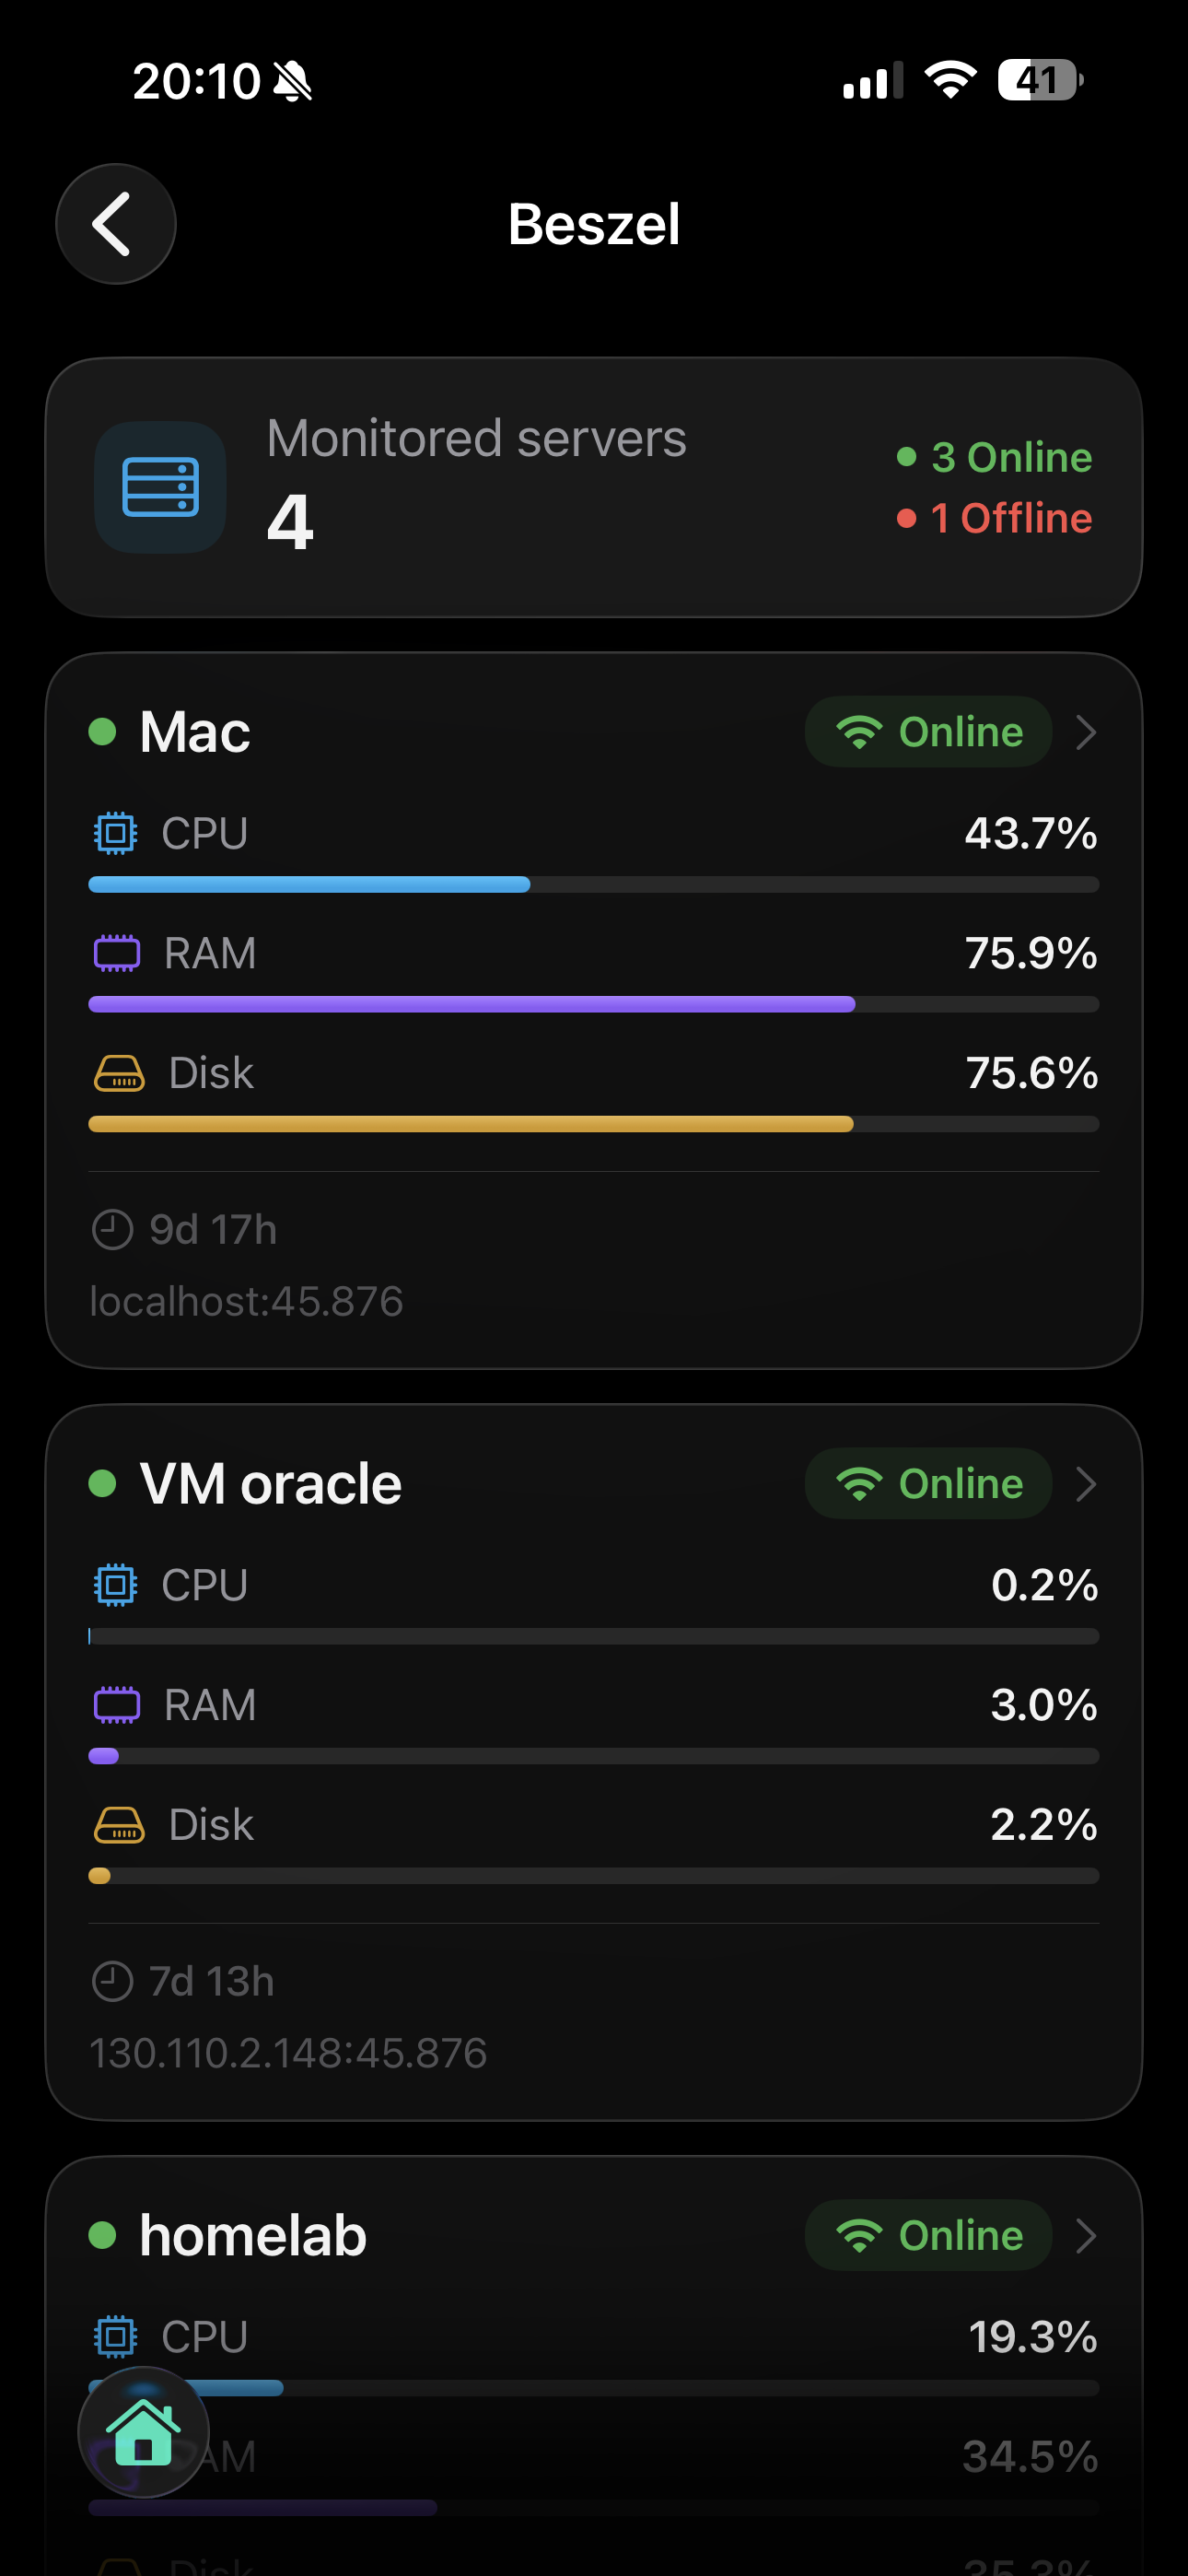
Task: Expand the Mac server details chevron
Action: (x=1086, y=732)
